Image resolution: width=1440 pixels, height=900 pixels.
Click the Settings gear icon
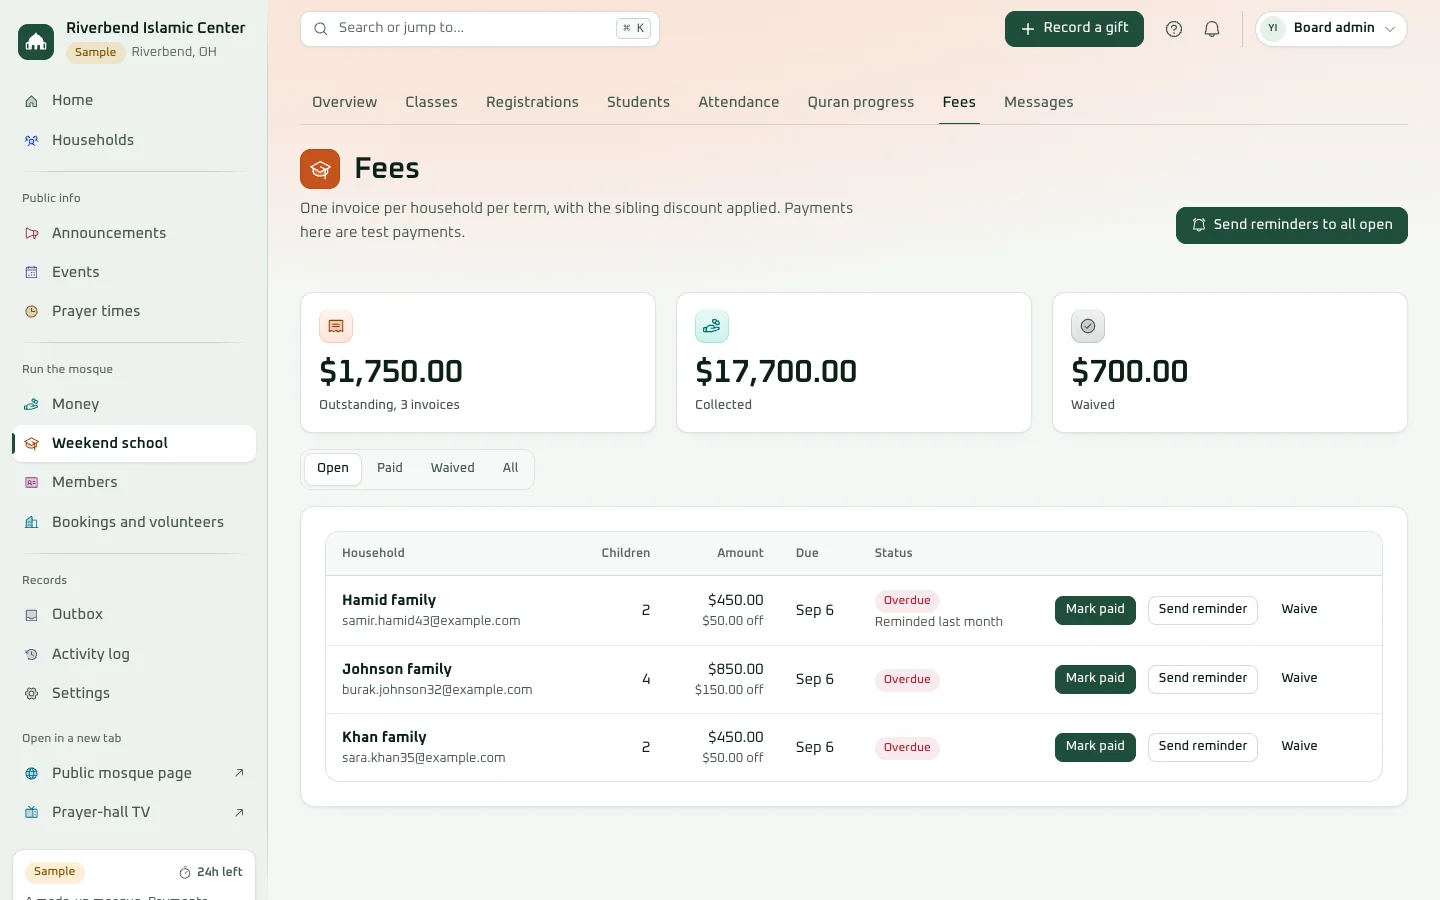coord(32,694)
